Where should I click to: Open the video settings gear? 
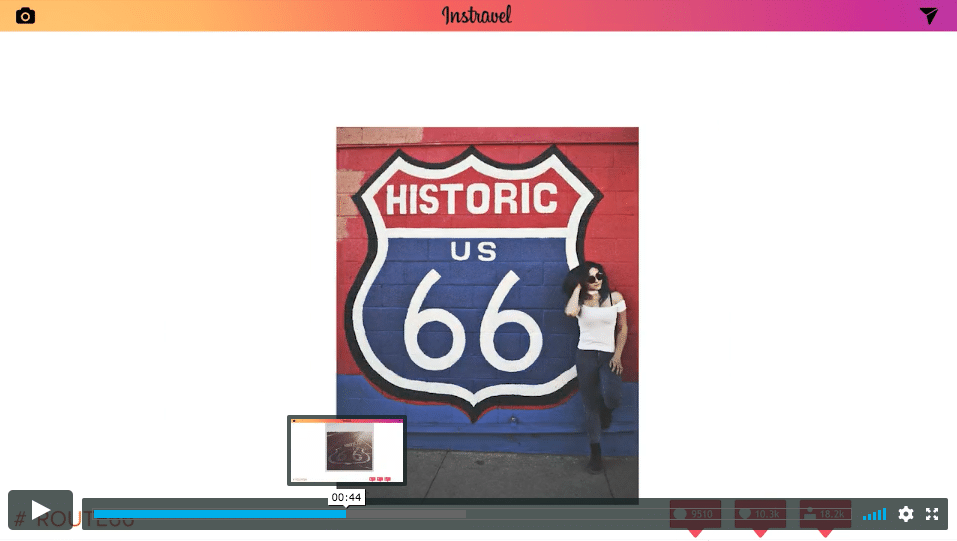[906, 514]
